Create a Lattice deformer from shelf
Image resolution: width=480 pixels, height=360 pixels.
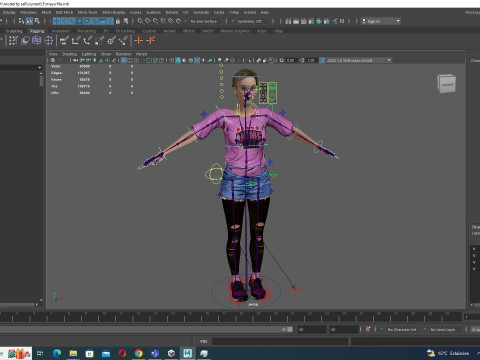click(37, 41)
